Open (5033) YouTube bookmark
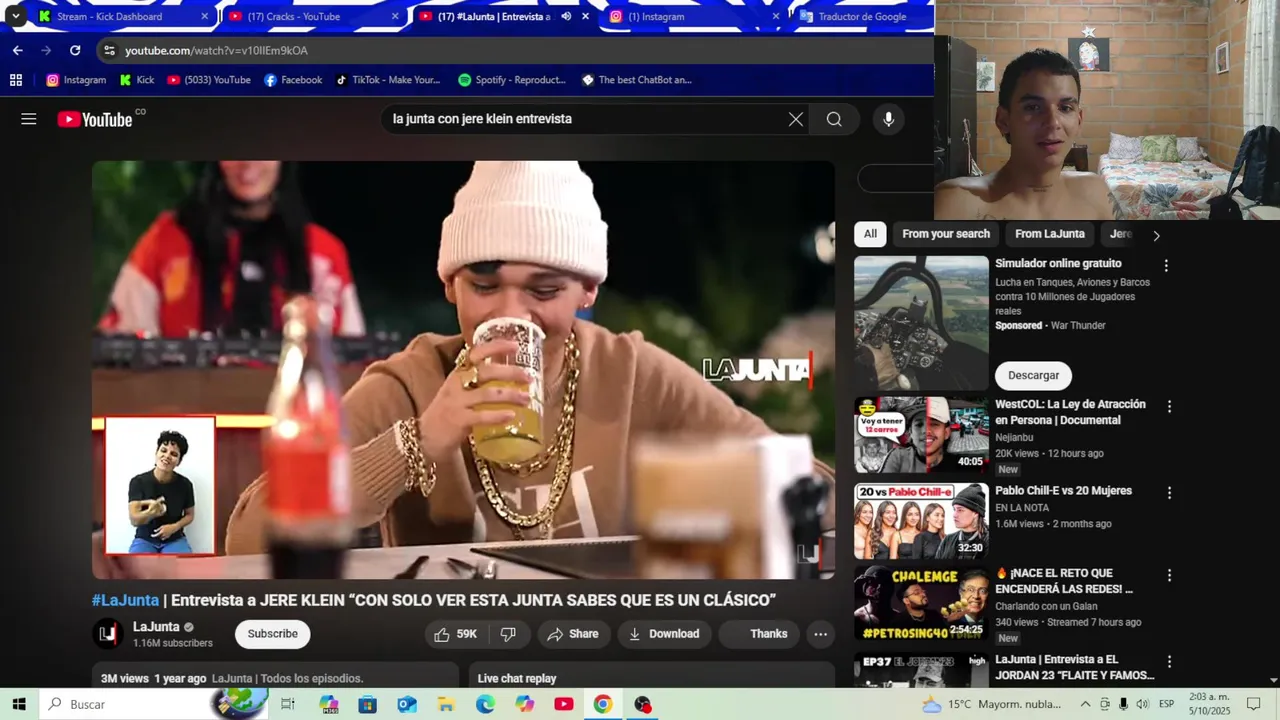 pyautogui.click(x=209, y=80)
